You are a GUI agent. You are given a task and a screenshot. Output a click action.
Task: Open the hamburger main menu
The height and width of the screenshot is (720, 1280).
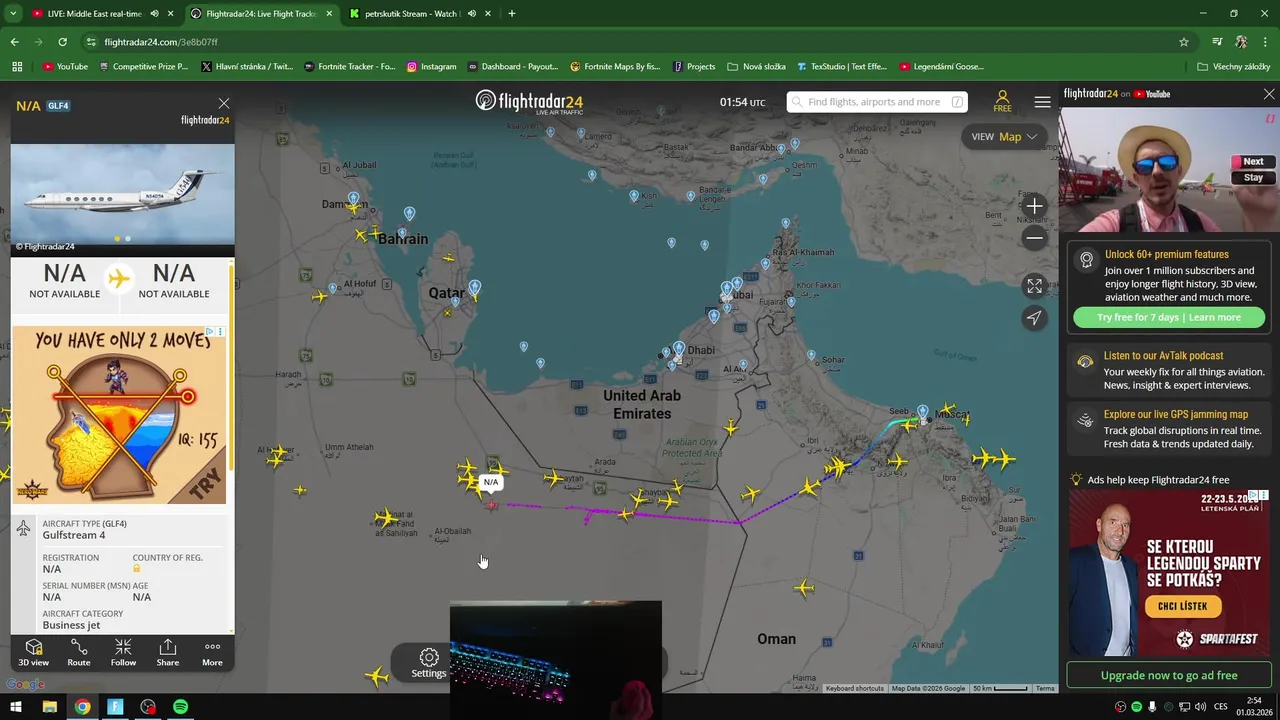point(1042,102)
